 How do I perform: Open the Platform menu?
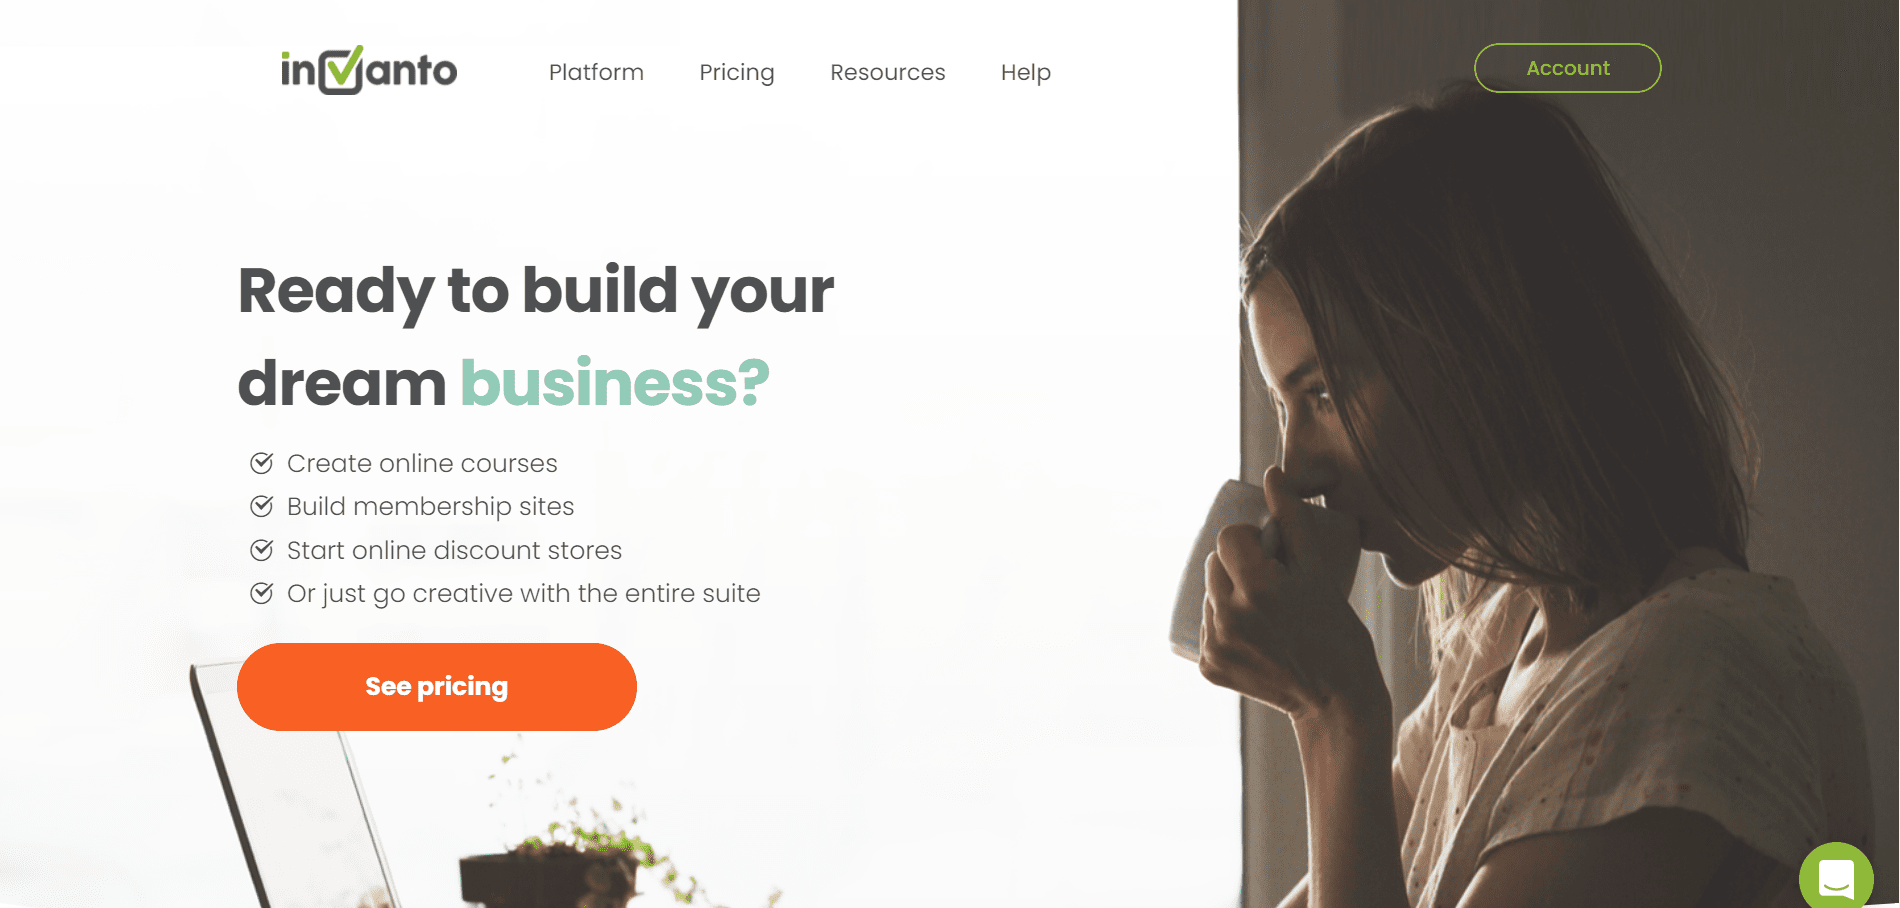[x=596, y=72]
